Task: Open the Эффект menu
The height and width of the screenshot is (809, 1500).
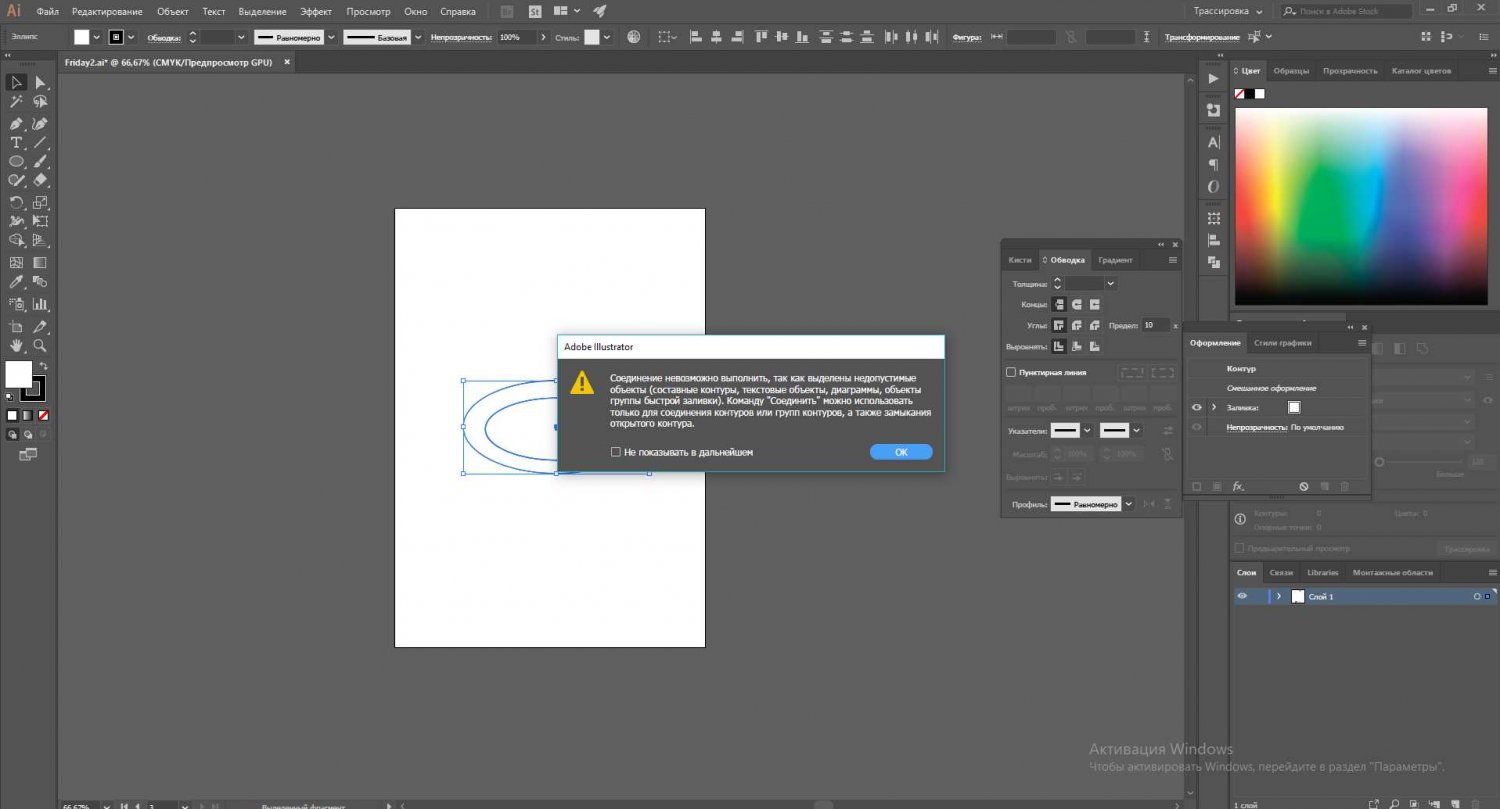Action: coord(316,11)
